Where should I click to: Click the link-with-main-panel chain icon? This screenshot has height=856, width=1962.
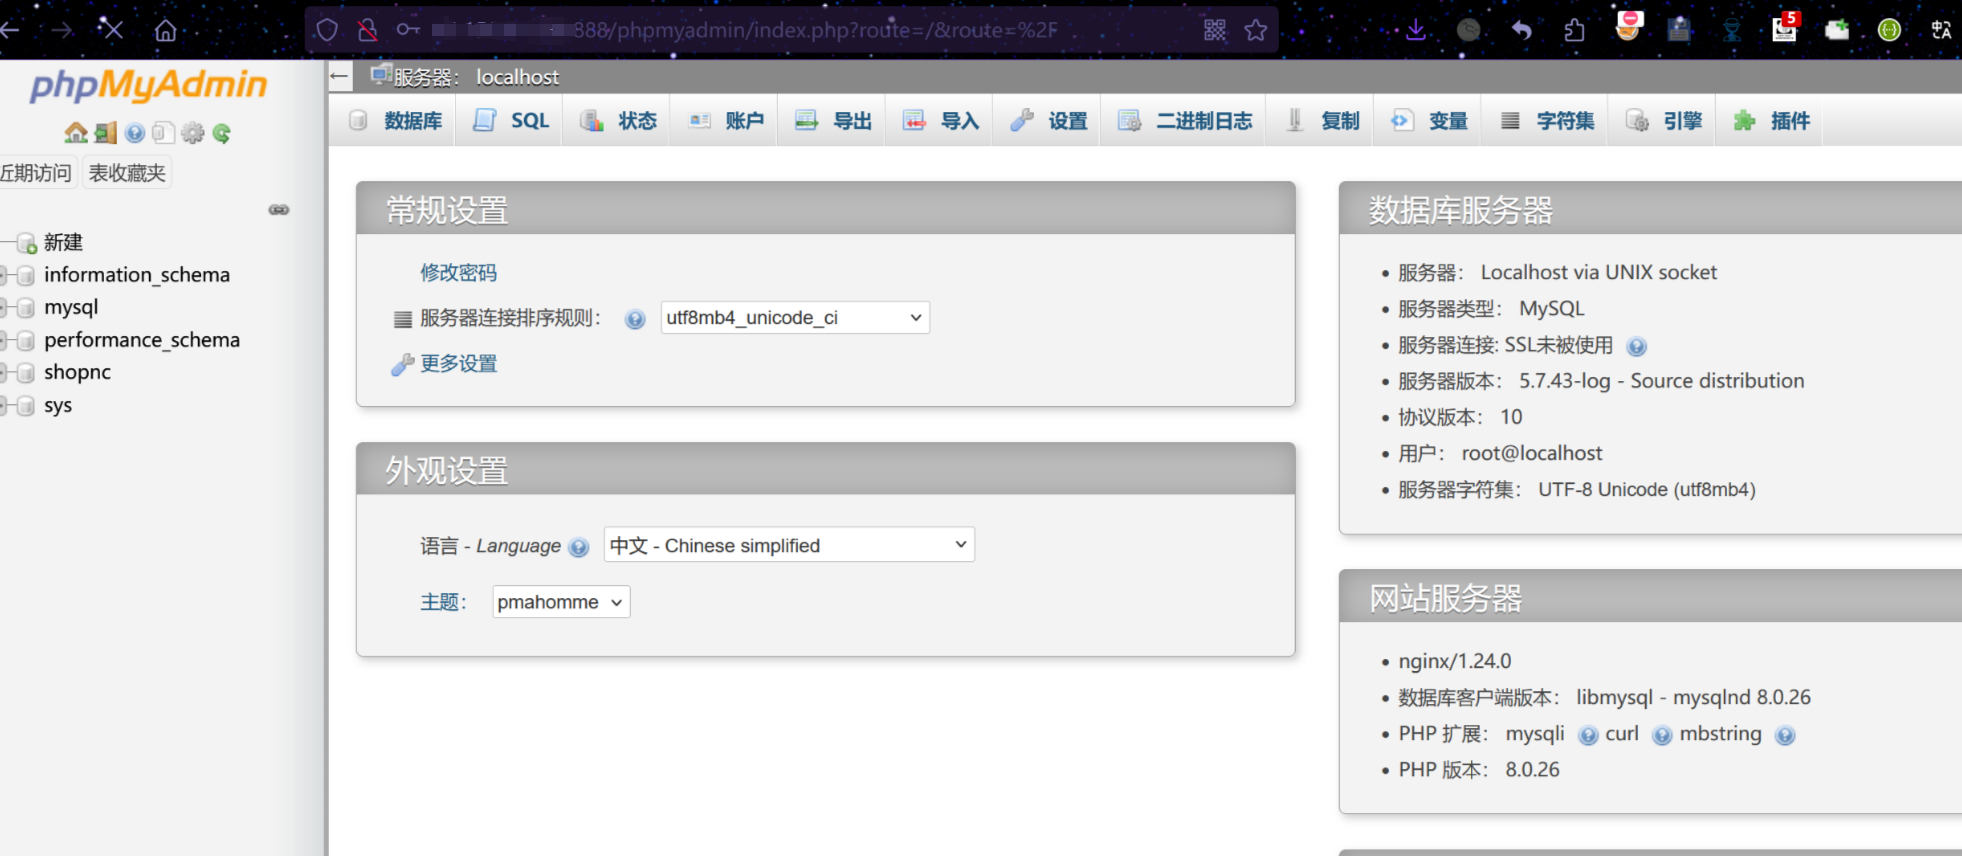(x=279, y=210)
